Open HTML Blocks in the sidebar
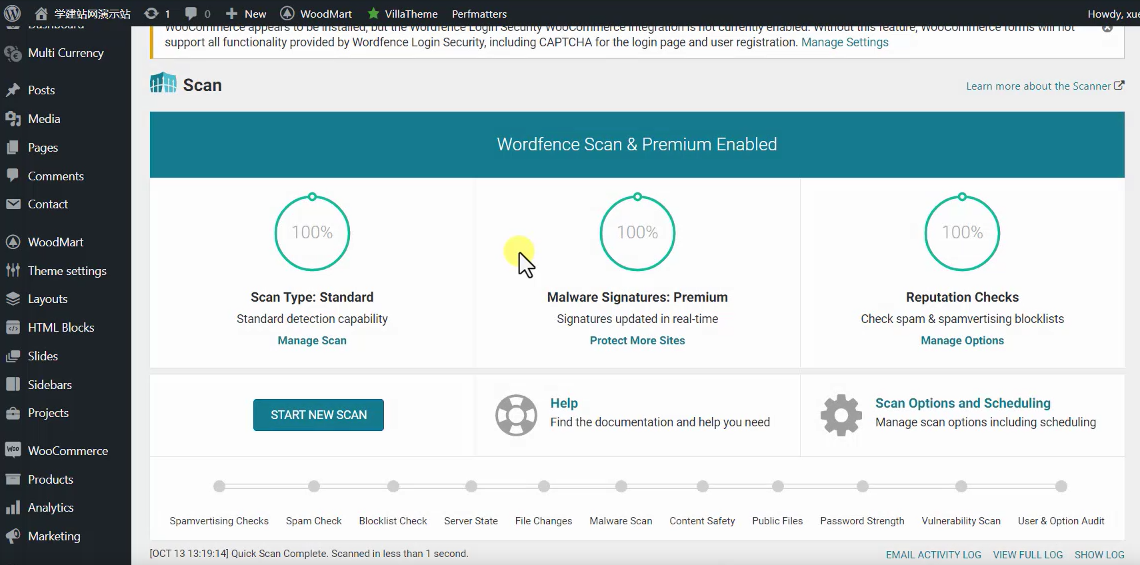This screenshot has height=565, width=1140. pos(61,327)
